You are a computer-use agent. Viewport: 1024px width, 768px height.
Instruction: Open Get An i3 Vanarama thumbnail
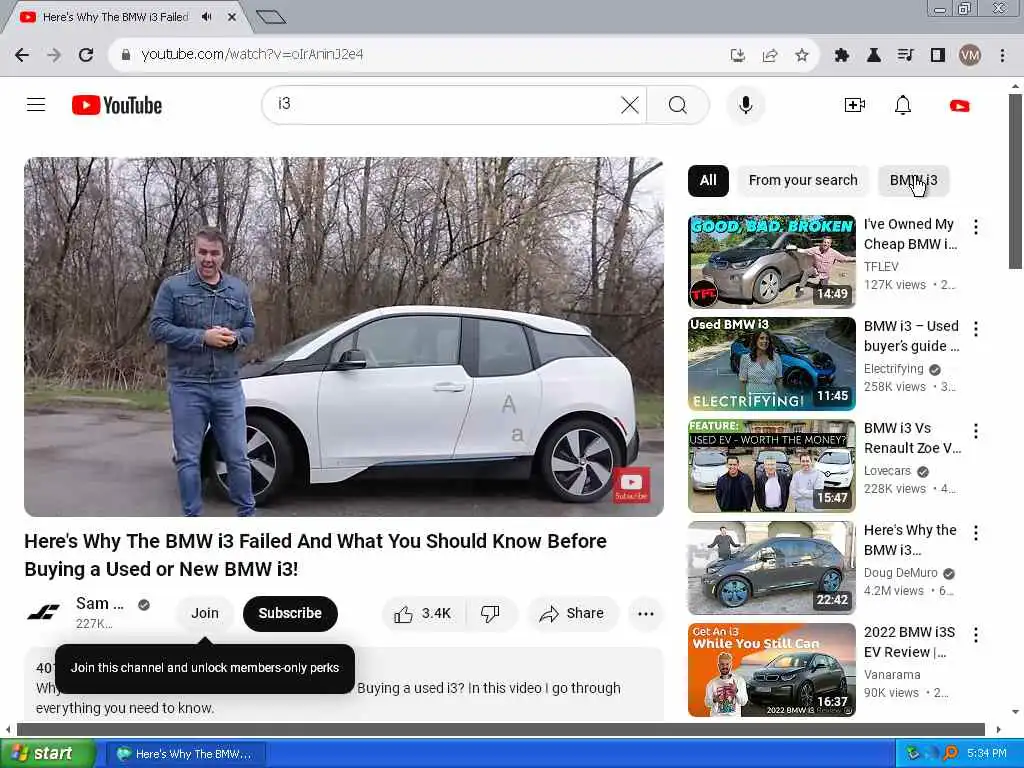771,669
